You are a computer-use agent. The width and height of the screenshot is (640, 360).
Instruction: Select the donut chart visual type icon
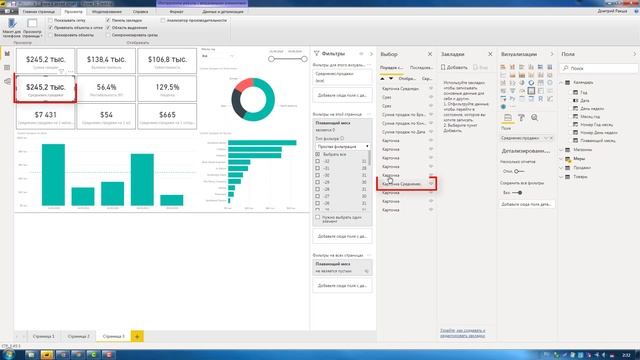click(531, 83)
